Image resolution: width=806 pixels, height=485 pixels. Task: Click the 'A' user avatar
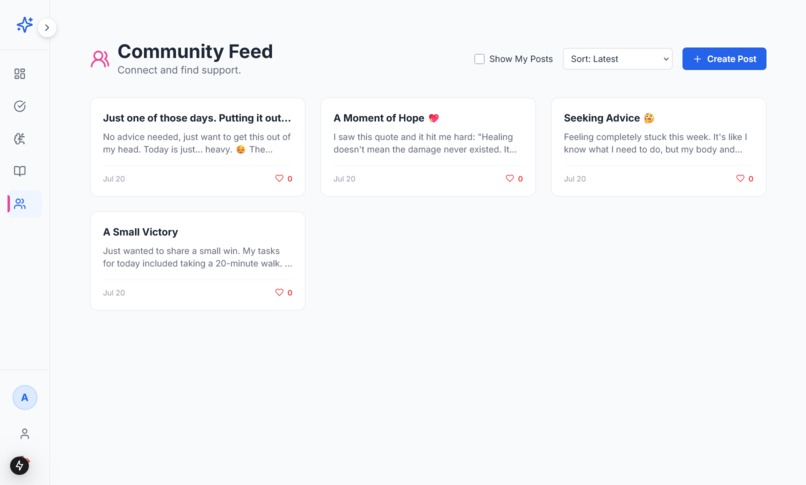[25, 398]
